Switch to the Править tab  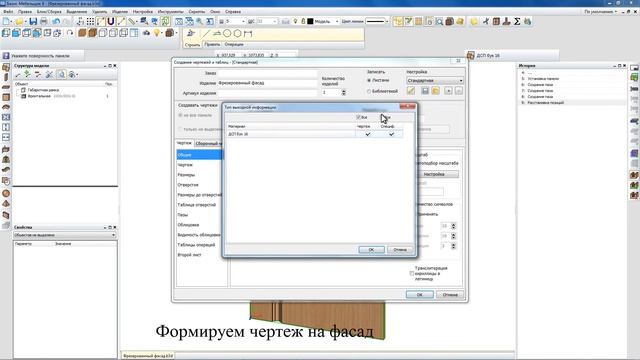[x=212, y=44]
